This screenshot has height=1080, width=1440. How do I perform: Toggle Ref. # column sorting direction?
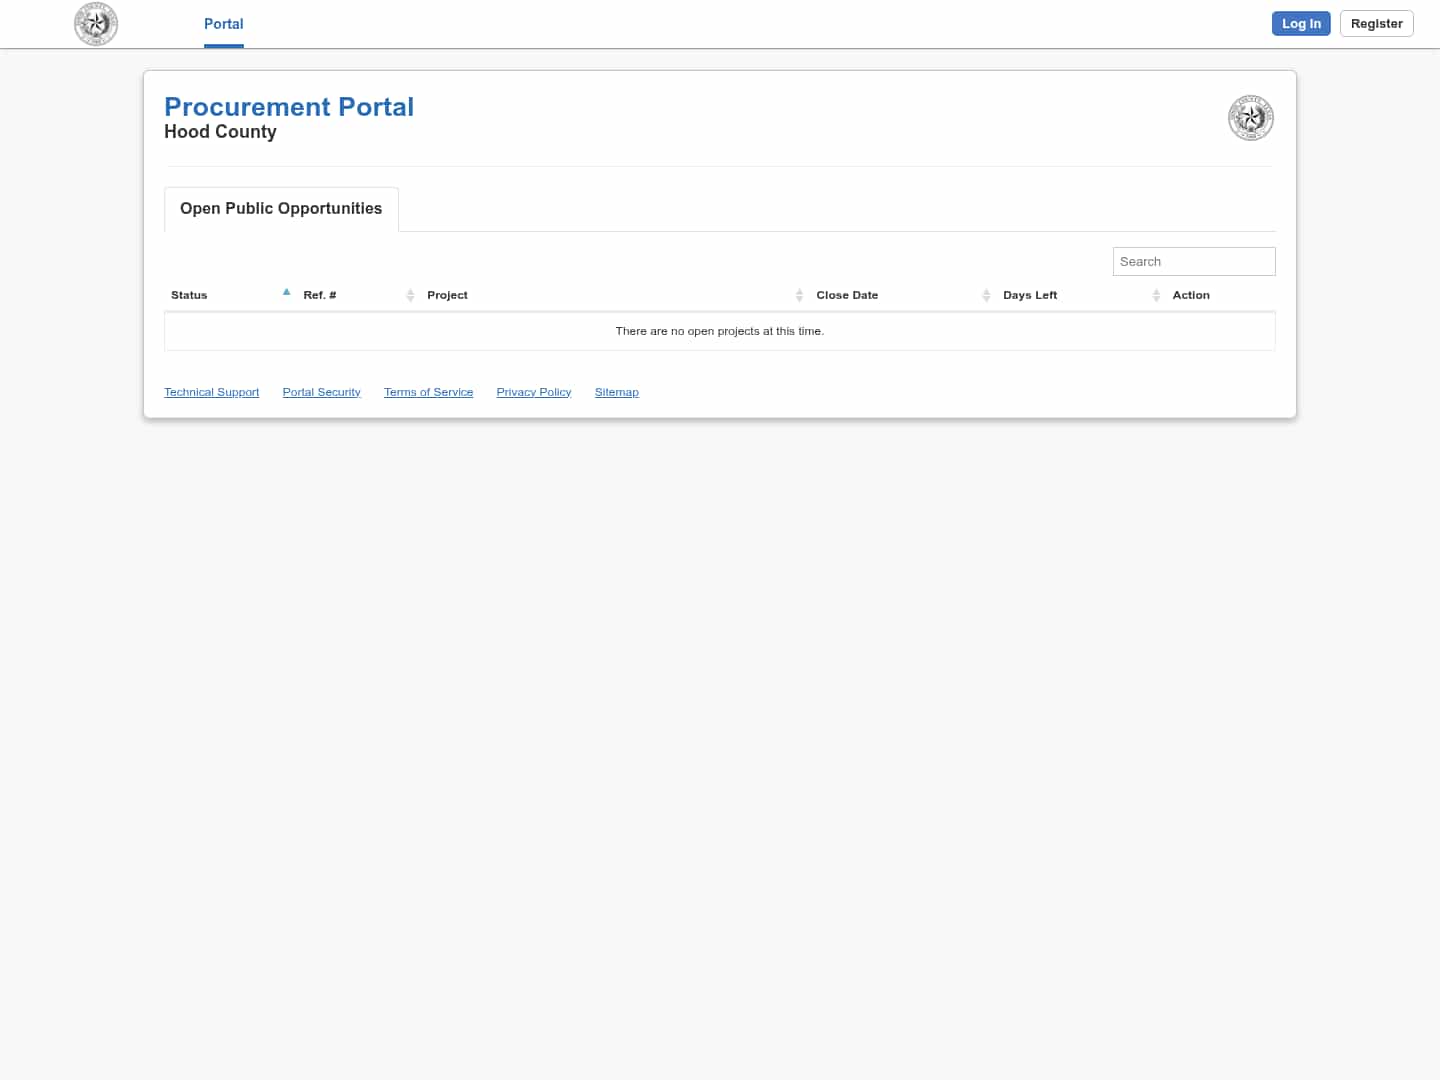pyautogui.click(x=319, y=295)
